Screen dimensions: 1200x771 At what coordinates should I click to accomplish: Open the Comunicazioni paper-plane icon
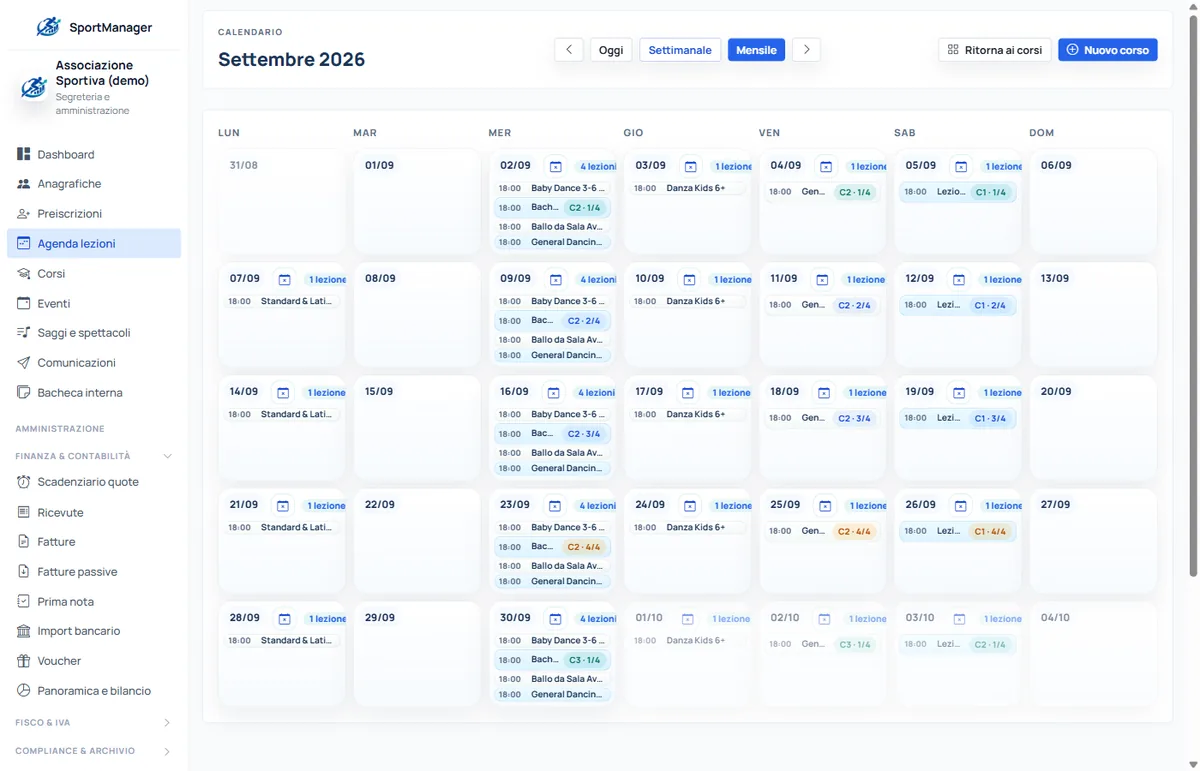23,362
